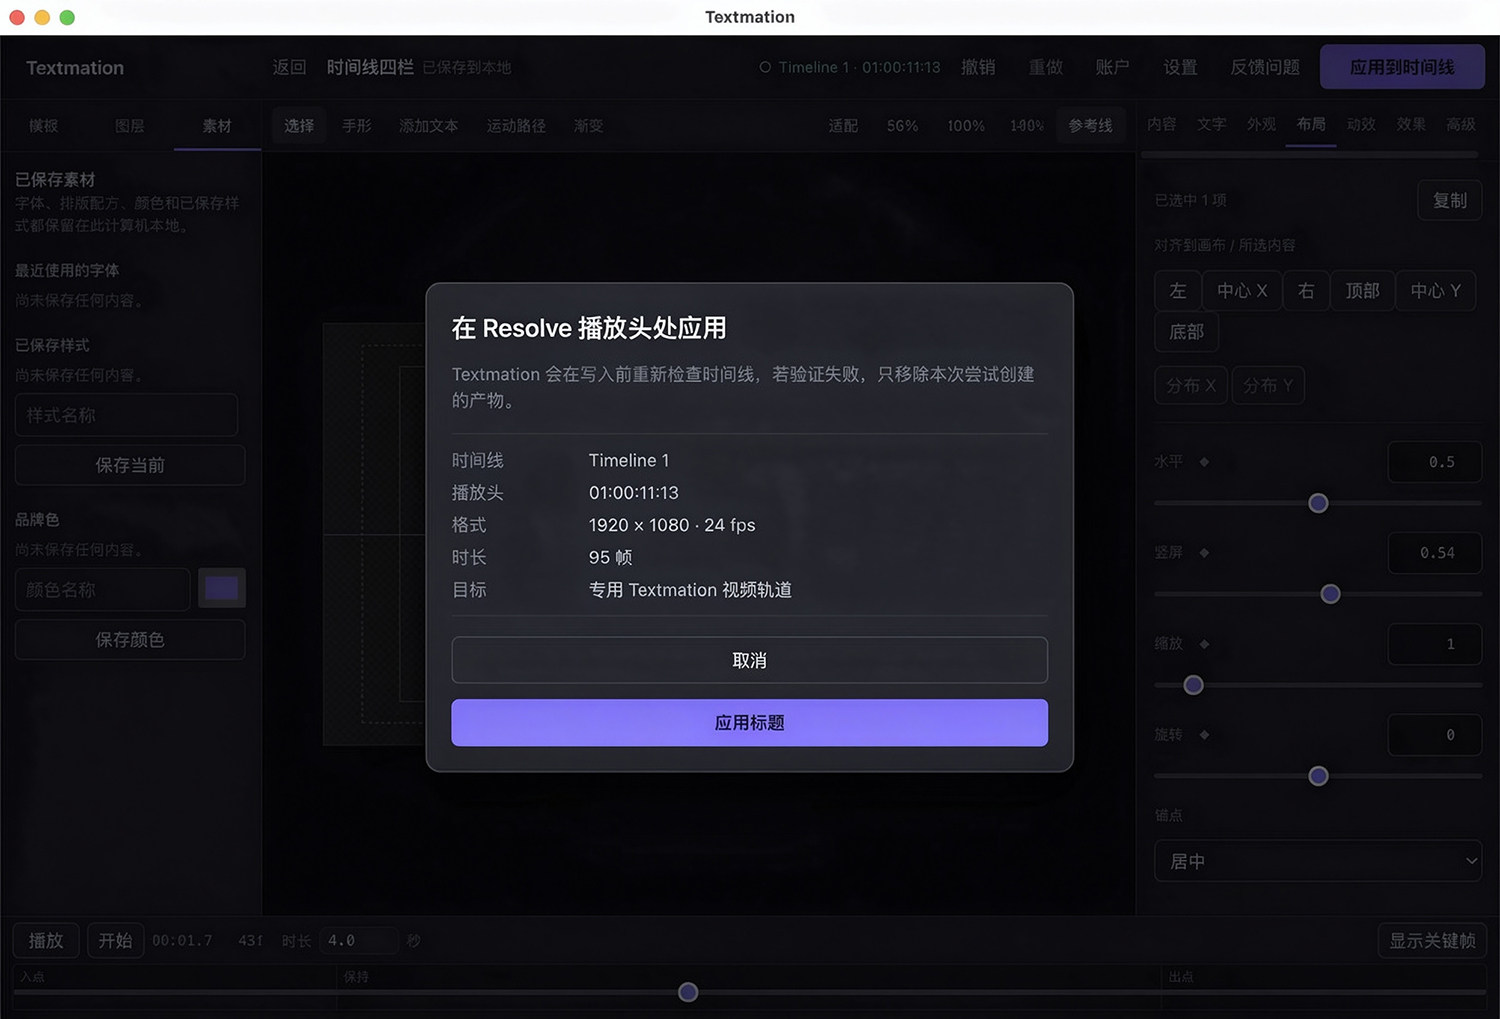Click the 复制 duplicate button
The width and height of the screenshot is (1500, 1019).
coord(1450,200)
